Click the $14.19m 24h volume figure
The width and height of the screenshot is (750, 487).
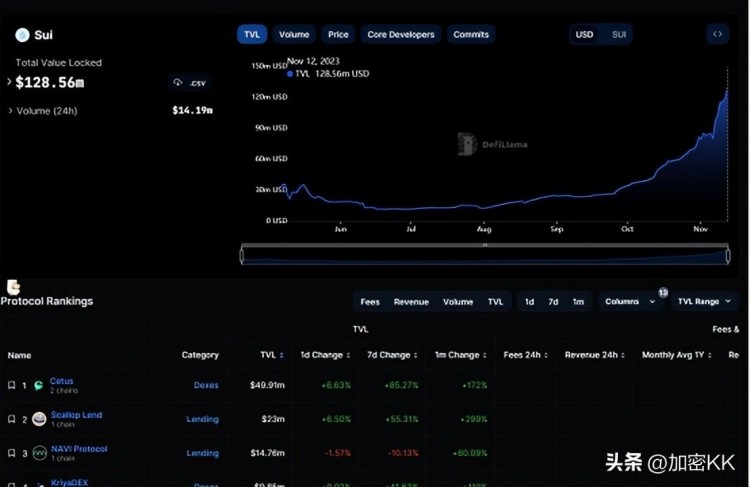192,111
